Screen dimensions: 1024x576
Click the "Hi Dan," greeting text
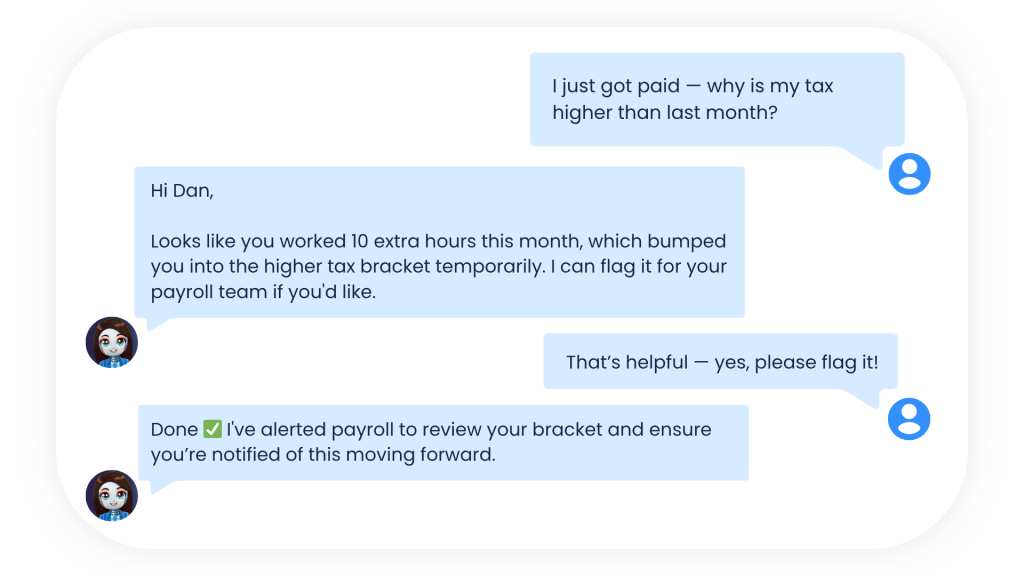point(181,191)
